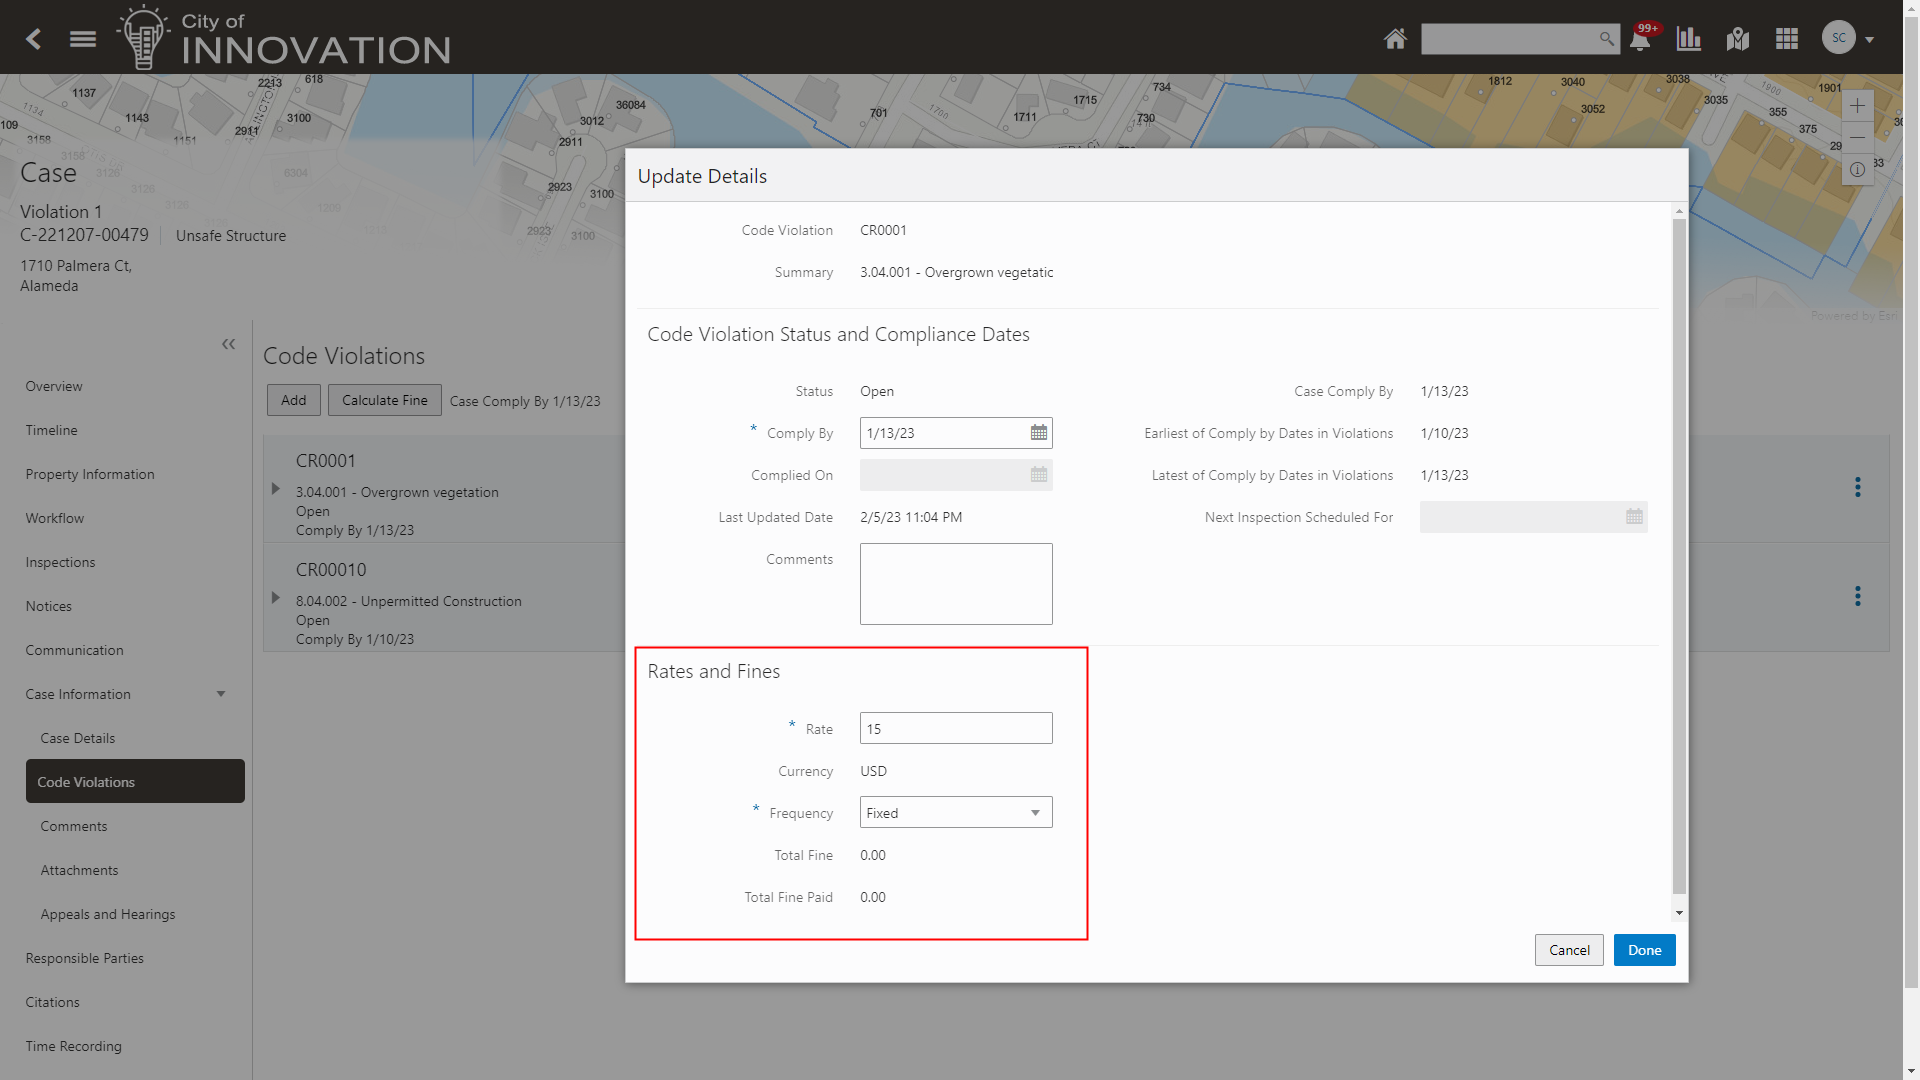Click the dialog vertical scrollbar

coord(1679,555)
